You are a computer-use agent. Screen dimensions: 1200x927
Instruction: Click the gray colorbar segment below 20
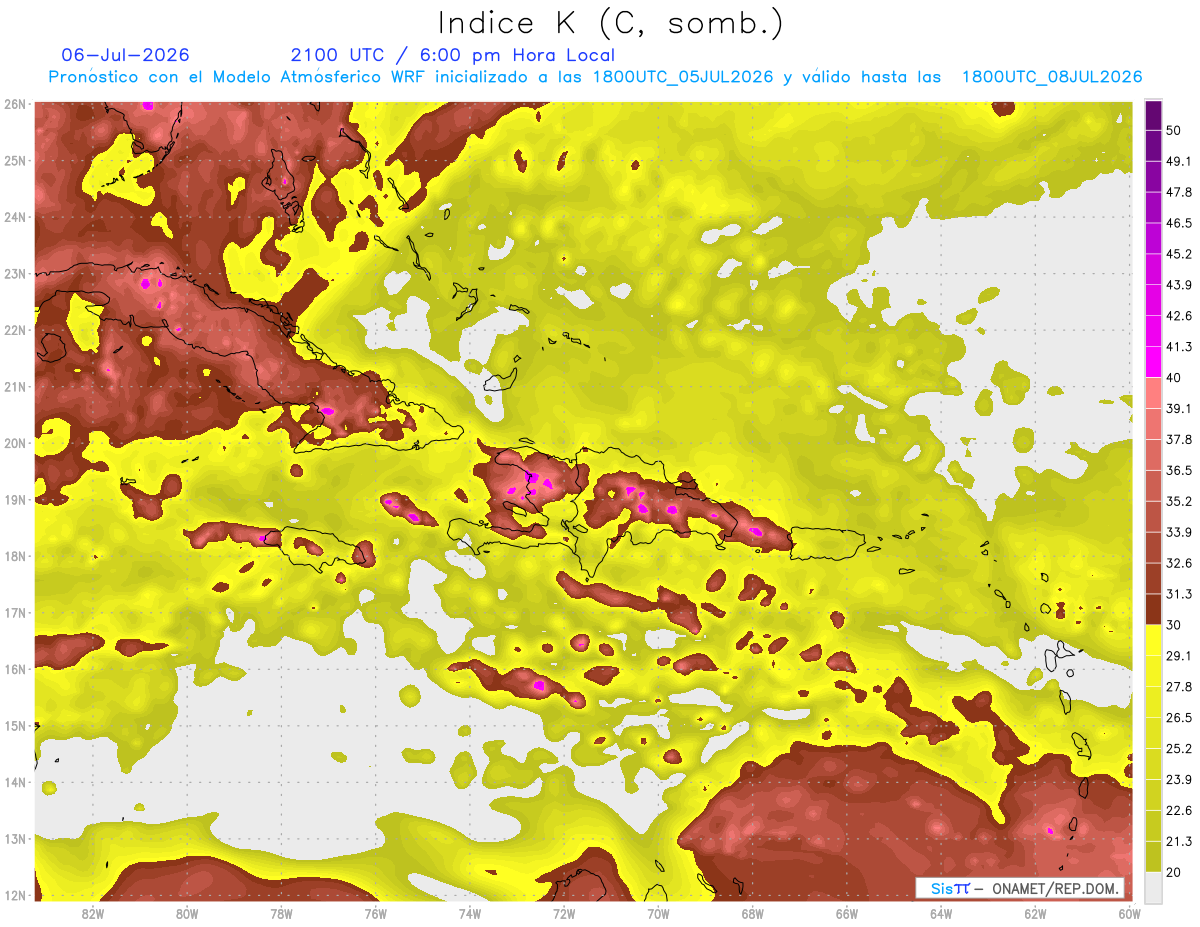(x=1153, y=887)
